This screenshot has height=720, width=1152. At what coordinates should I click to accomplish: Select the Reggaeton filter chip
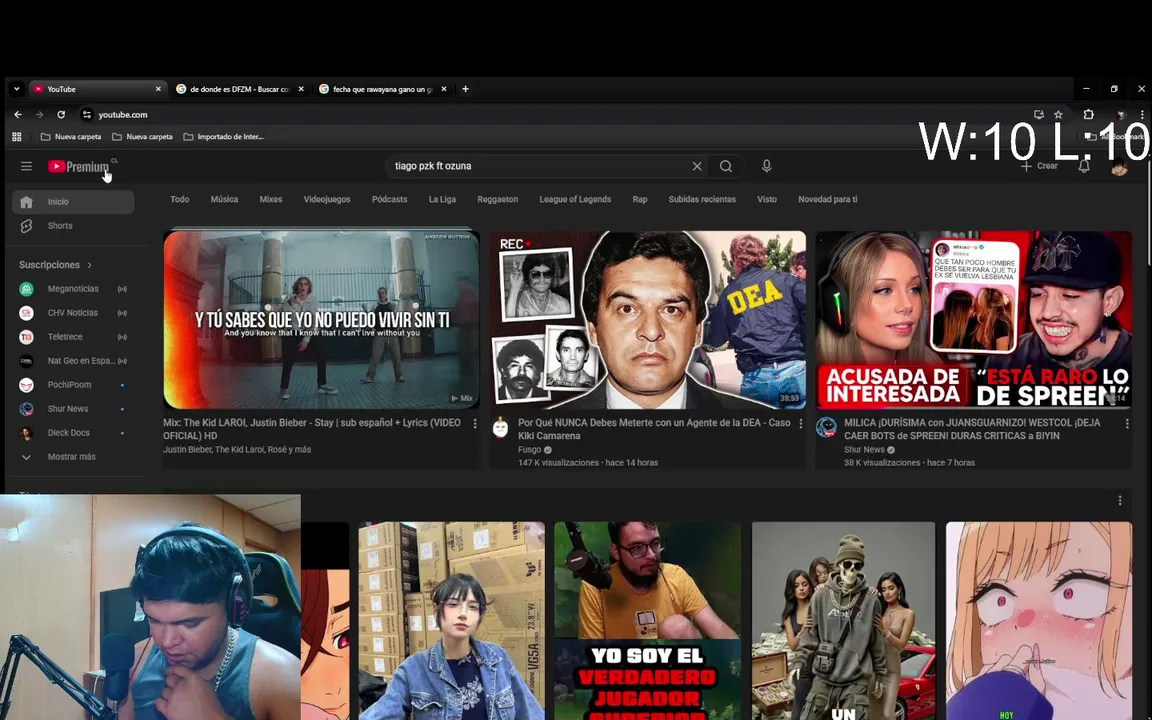[497, 199]
